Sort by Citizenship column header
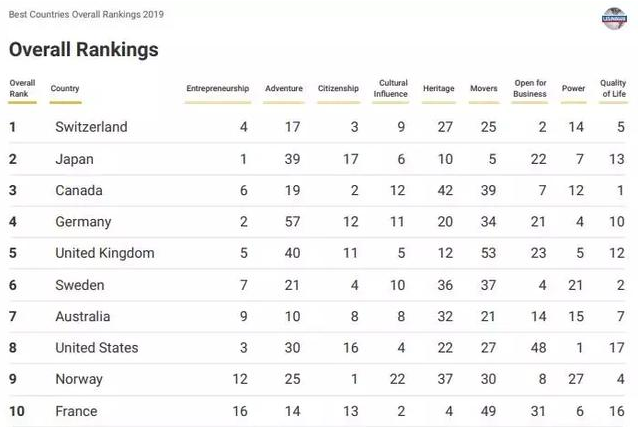Viewport: 639px width, 427px height. [338, 89]
